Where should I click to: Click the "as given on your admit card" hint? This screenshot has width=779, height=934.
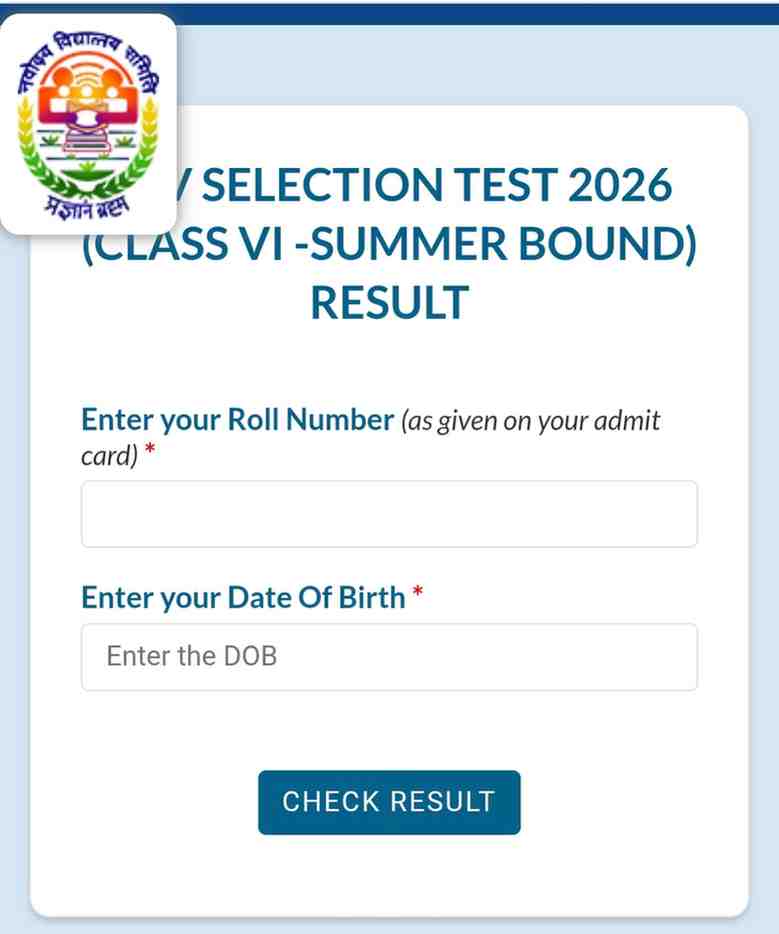pyautogui.click(x=530, y=421)
